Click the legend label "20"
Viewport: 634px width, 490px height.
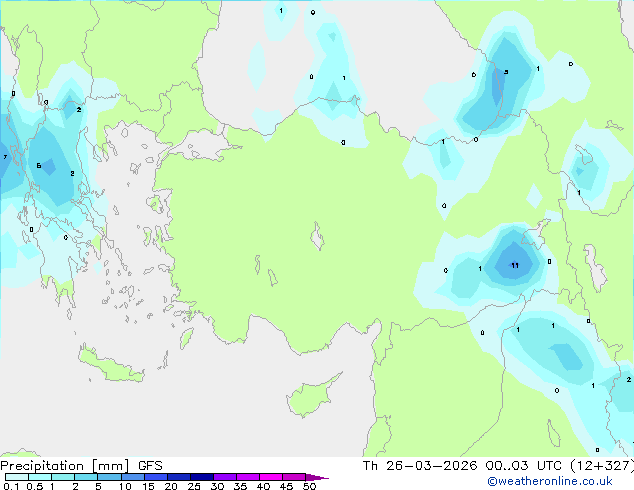[171, 486]
